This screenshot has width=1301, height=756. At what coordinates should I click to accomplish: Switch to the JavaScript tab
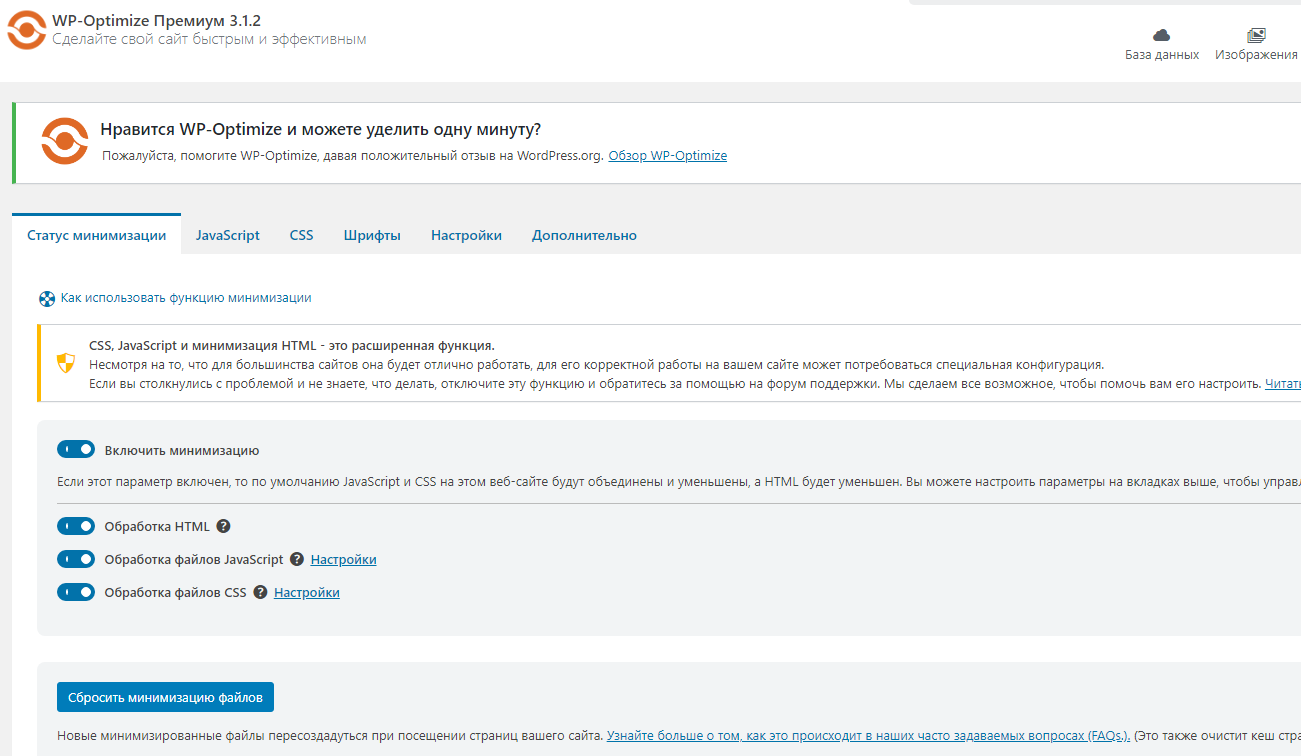pos(228,235)
